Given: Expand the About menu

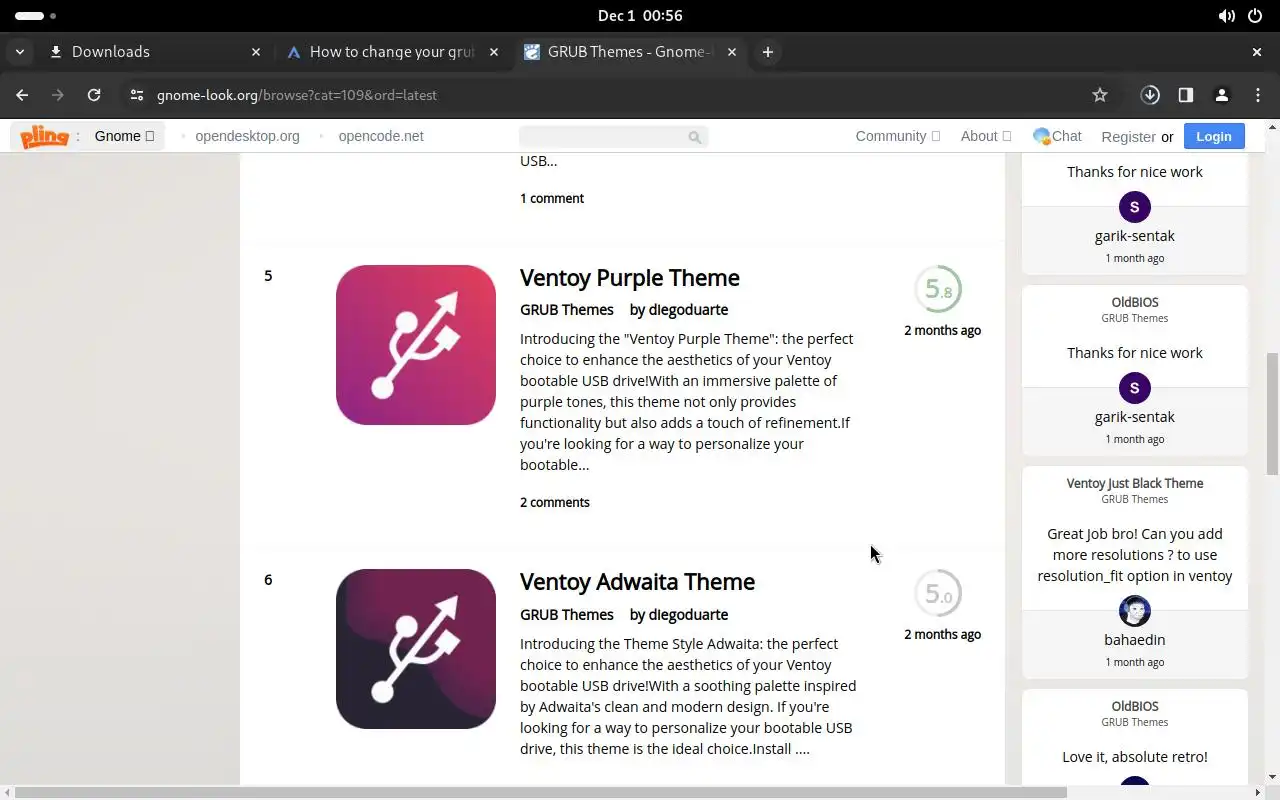Looking at the screenshot, I should pos(986,136).
